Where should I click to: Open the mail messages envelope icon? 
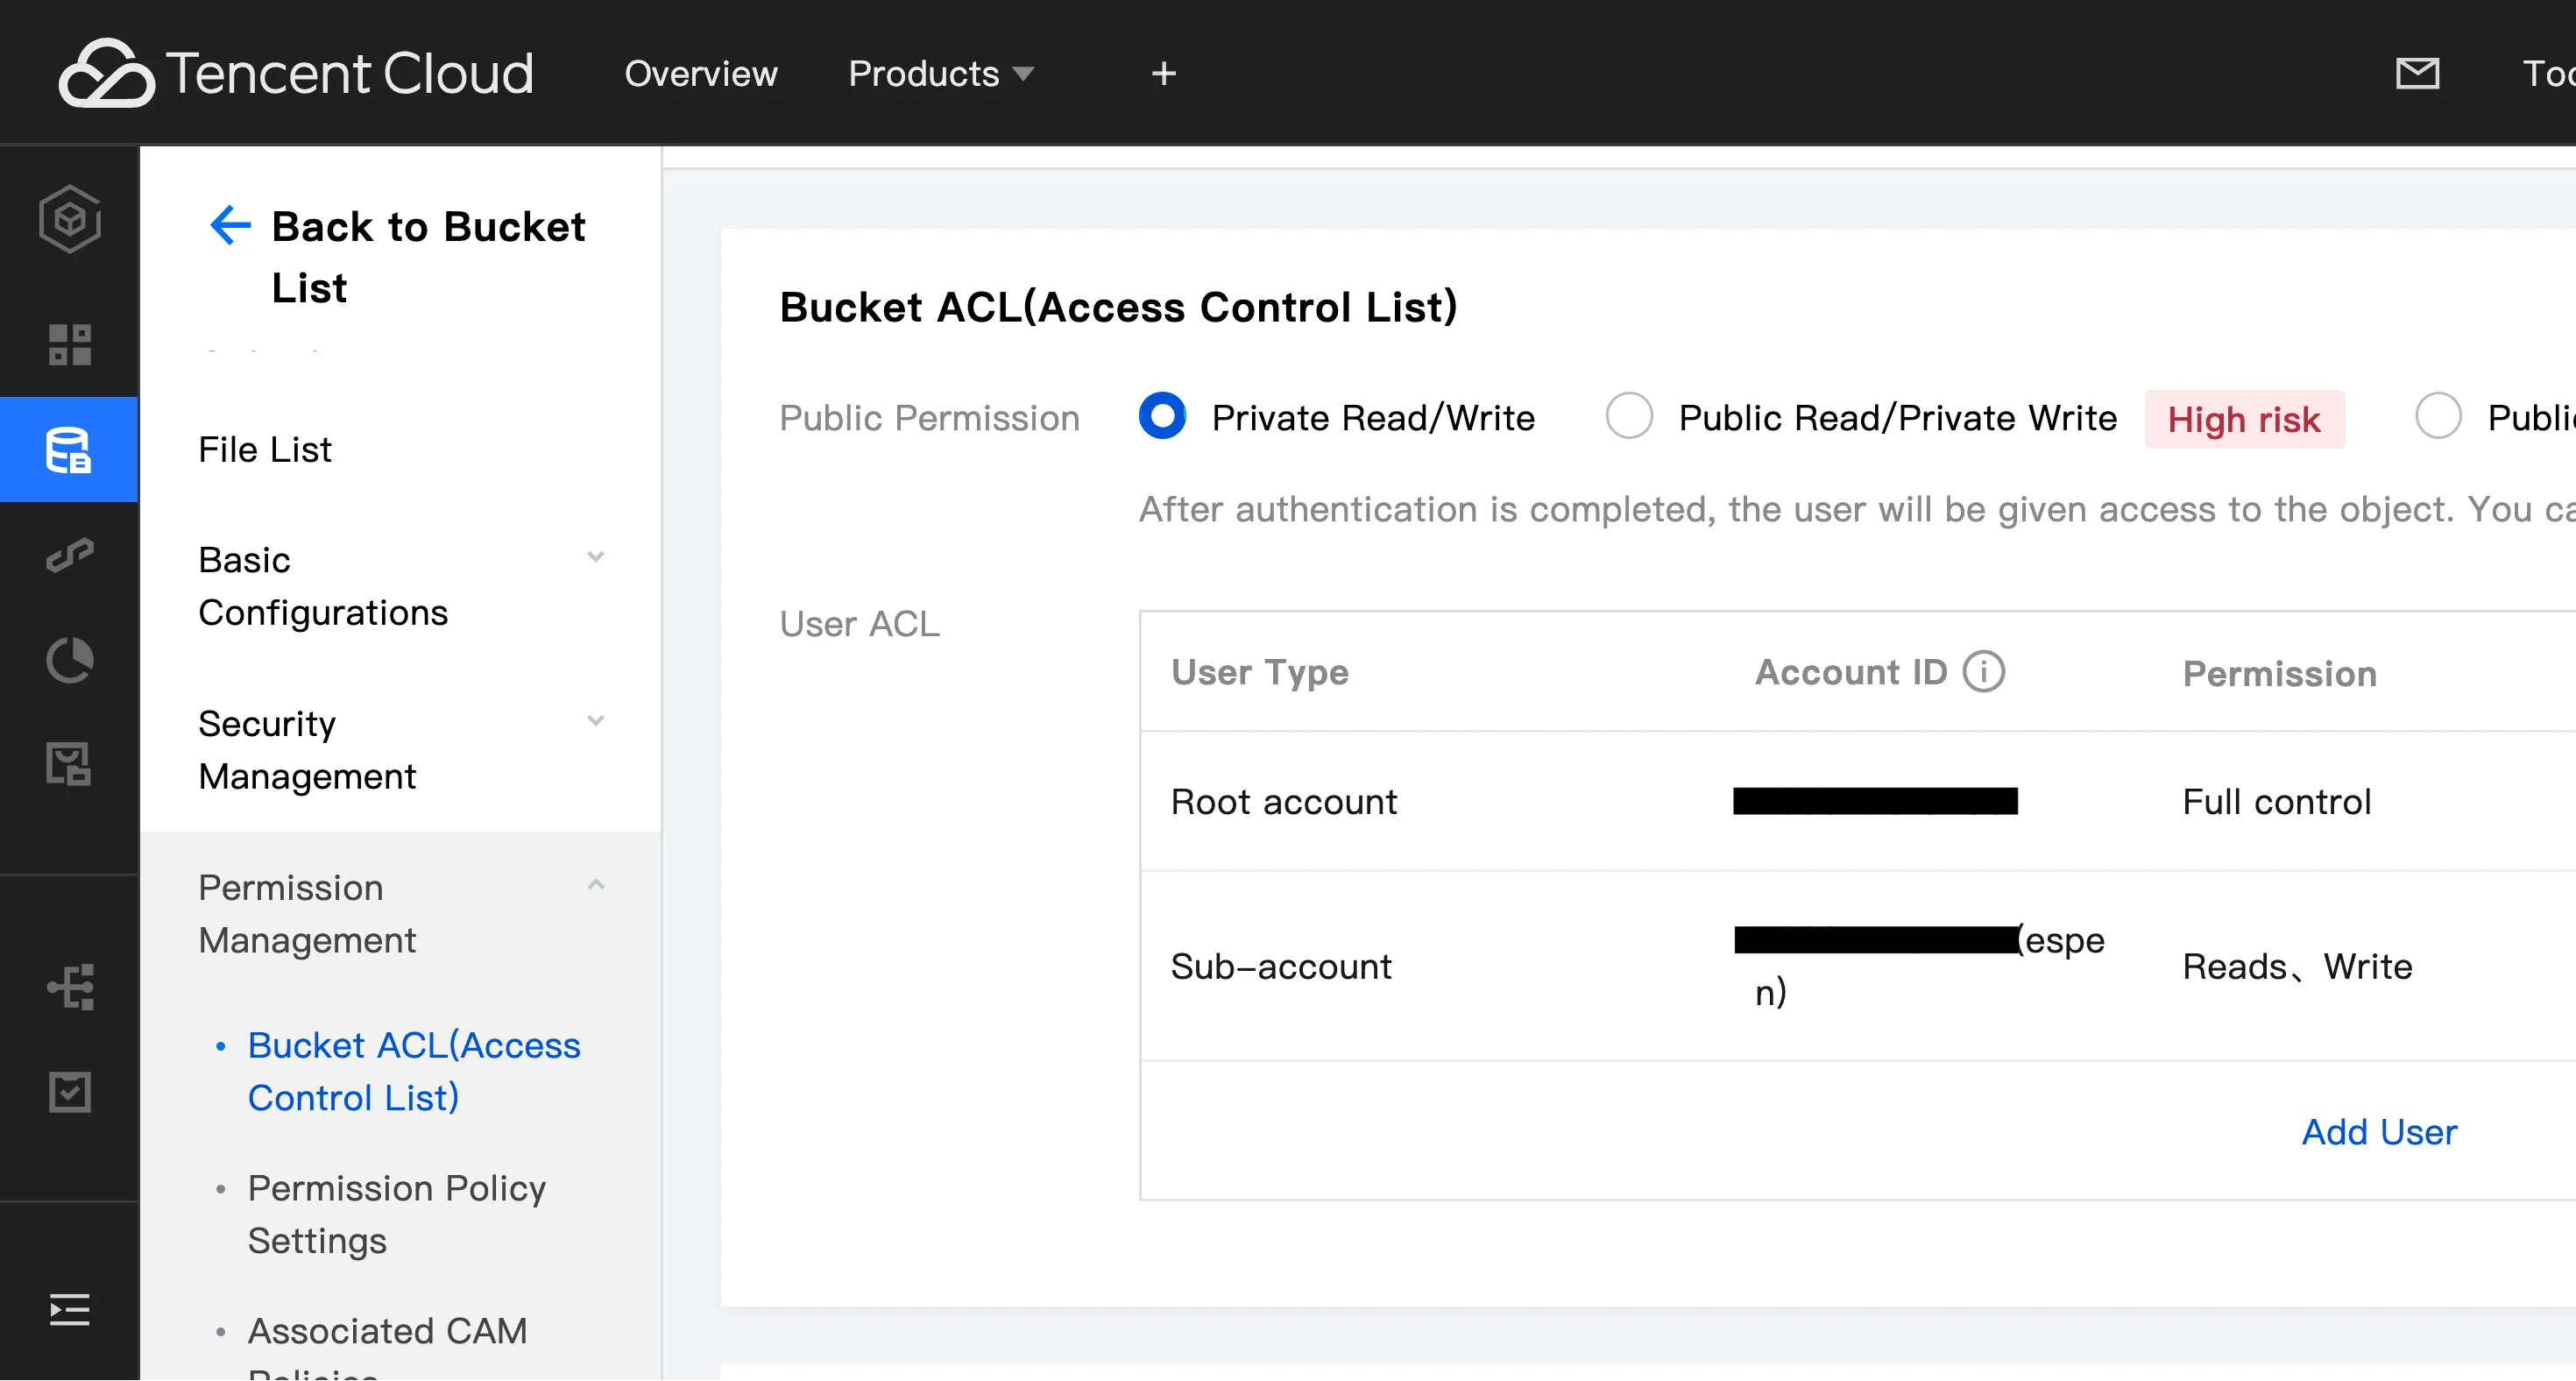pyautogui.click(x=2417, y=73)
